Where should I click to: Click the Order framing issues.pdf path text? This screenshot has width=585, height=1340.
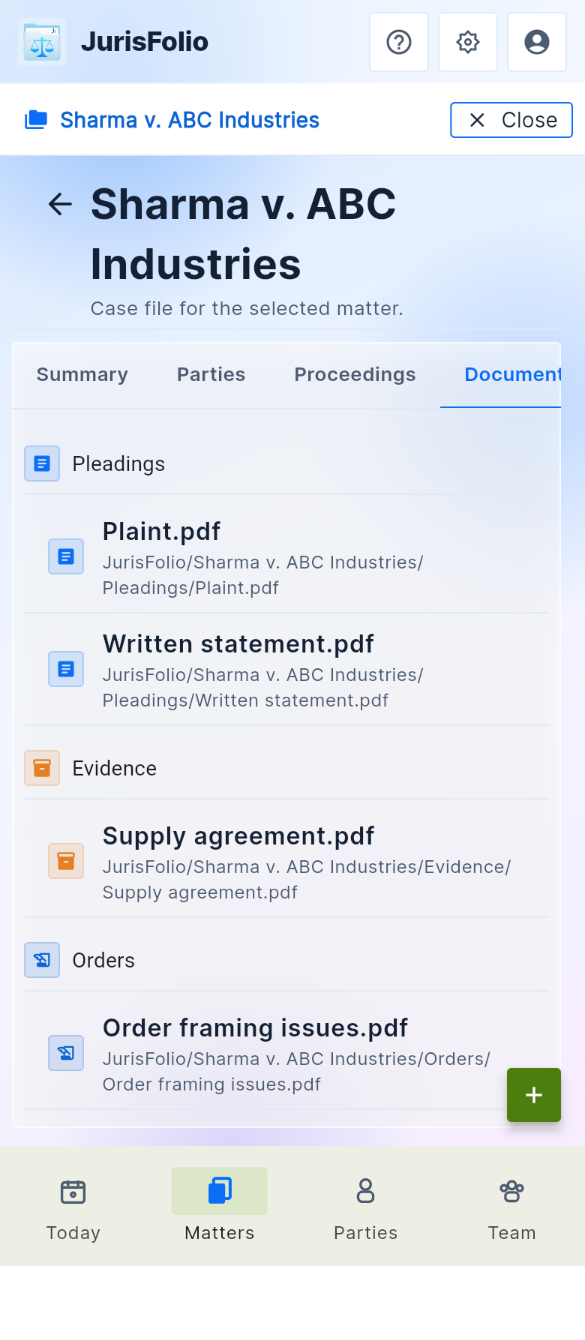[x=297, y=1071]
